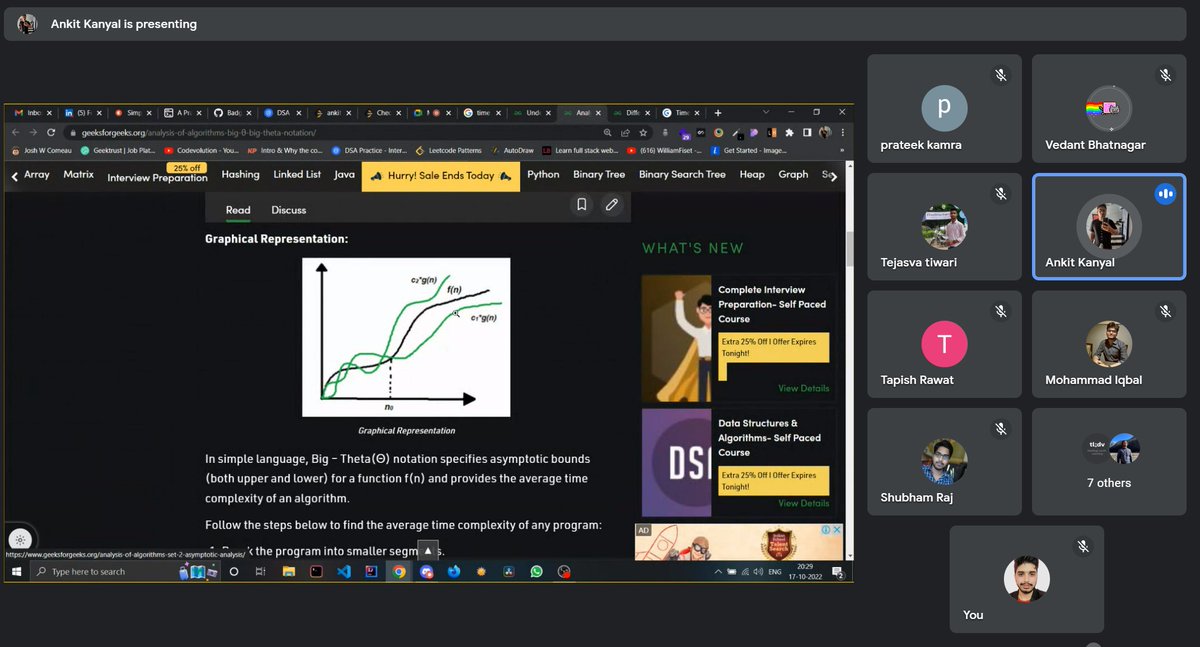Click the GeeksforGeeks dark mode toggle button
1200x647 pixels.
point(21,539)
